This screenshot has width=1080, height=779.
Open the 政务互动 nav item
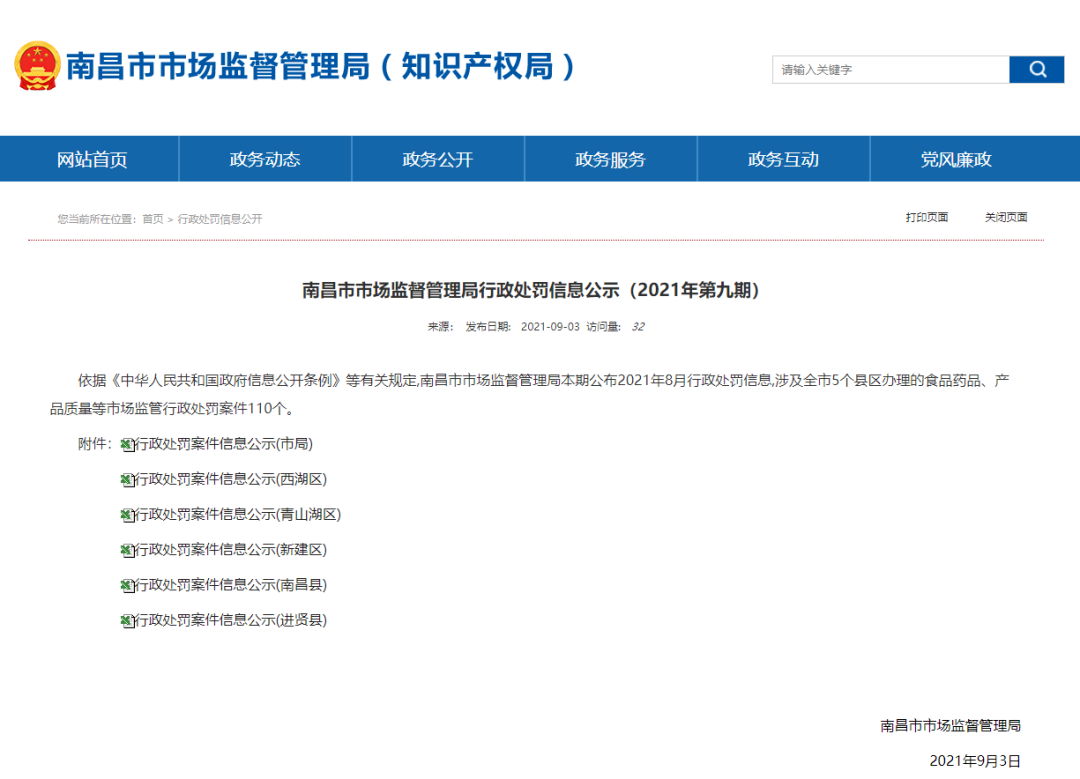tap(784, 159)
